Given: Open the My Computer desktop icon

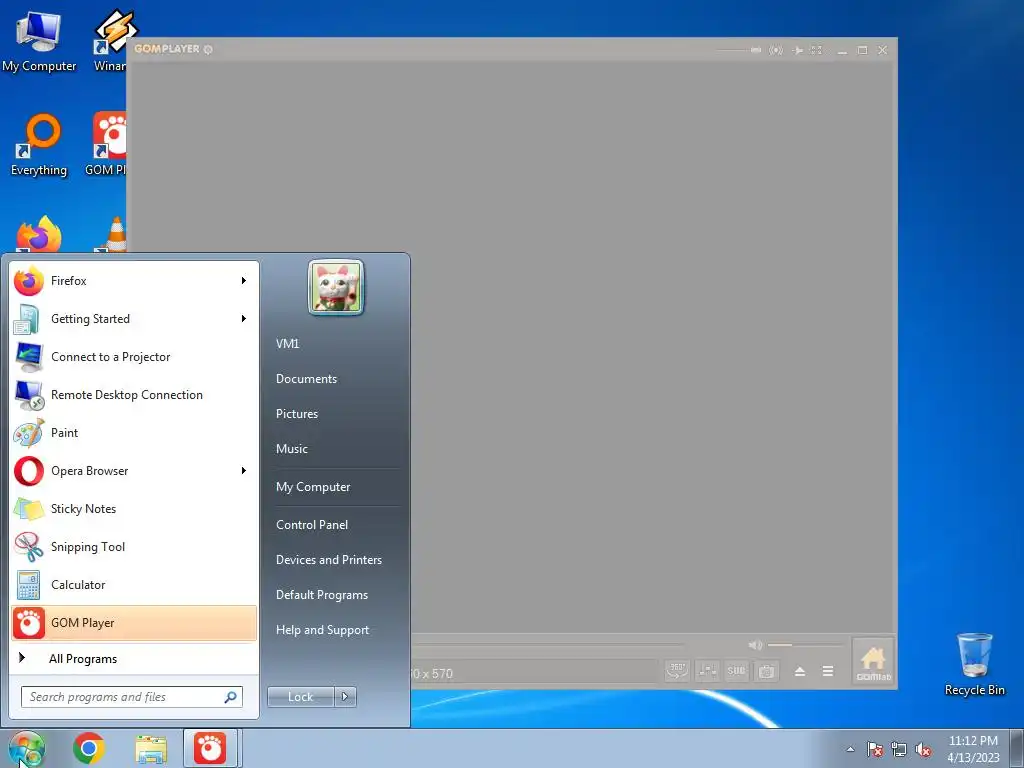Looking at the screenshot, I should pos(39,42).
